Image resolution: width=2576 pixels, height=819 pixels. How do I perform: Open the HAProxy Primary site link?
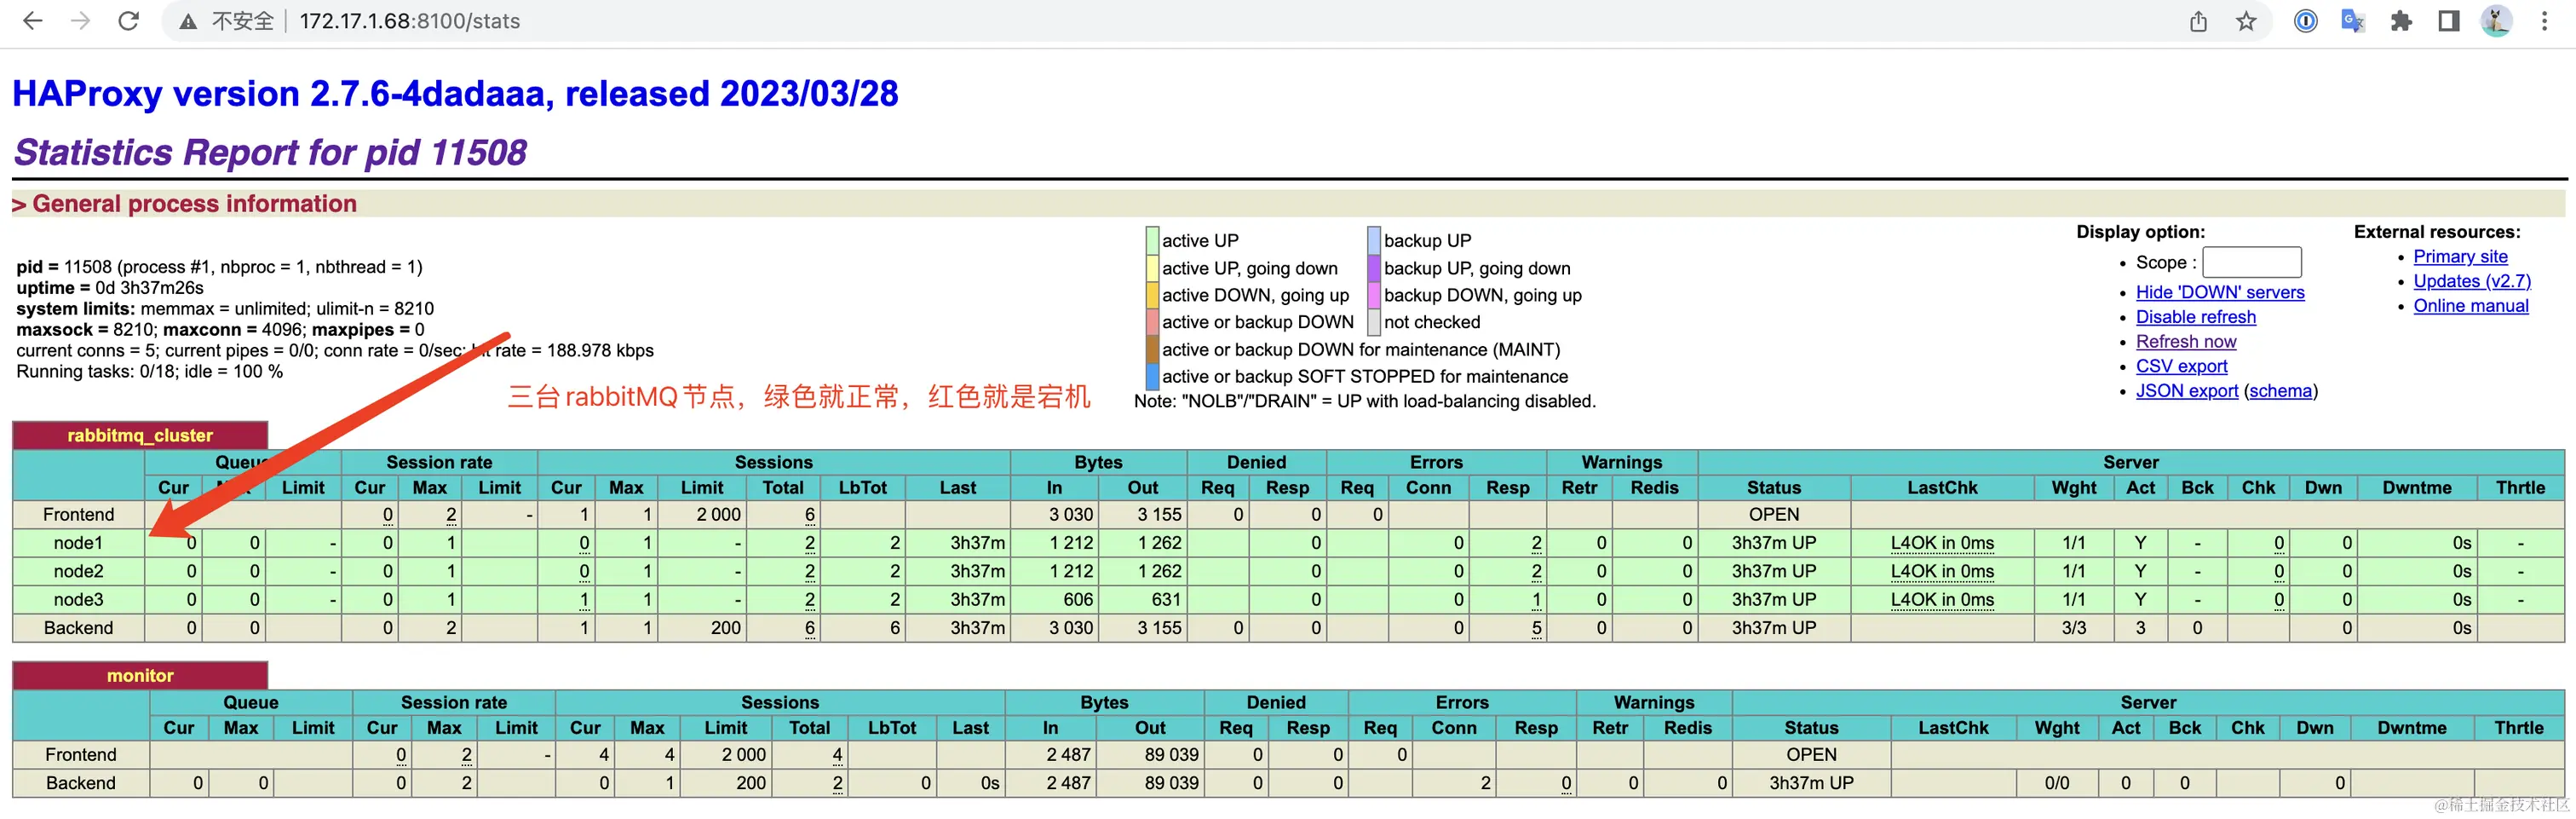point(2460,256)
